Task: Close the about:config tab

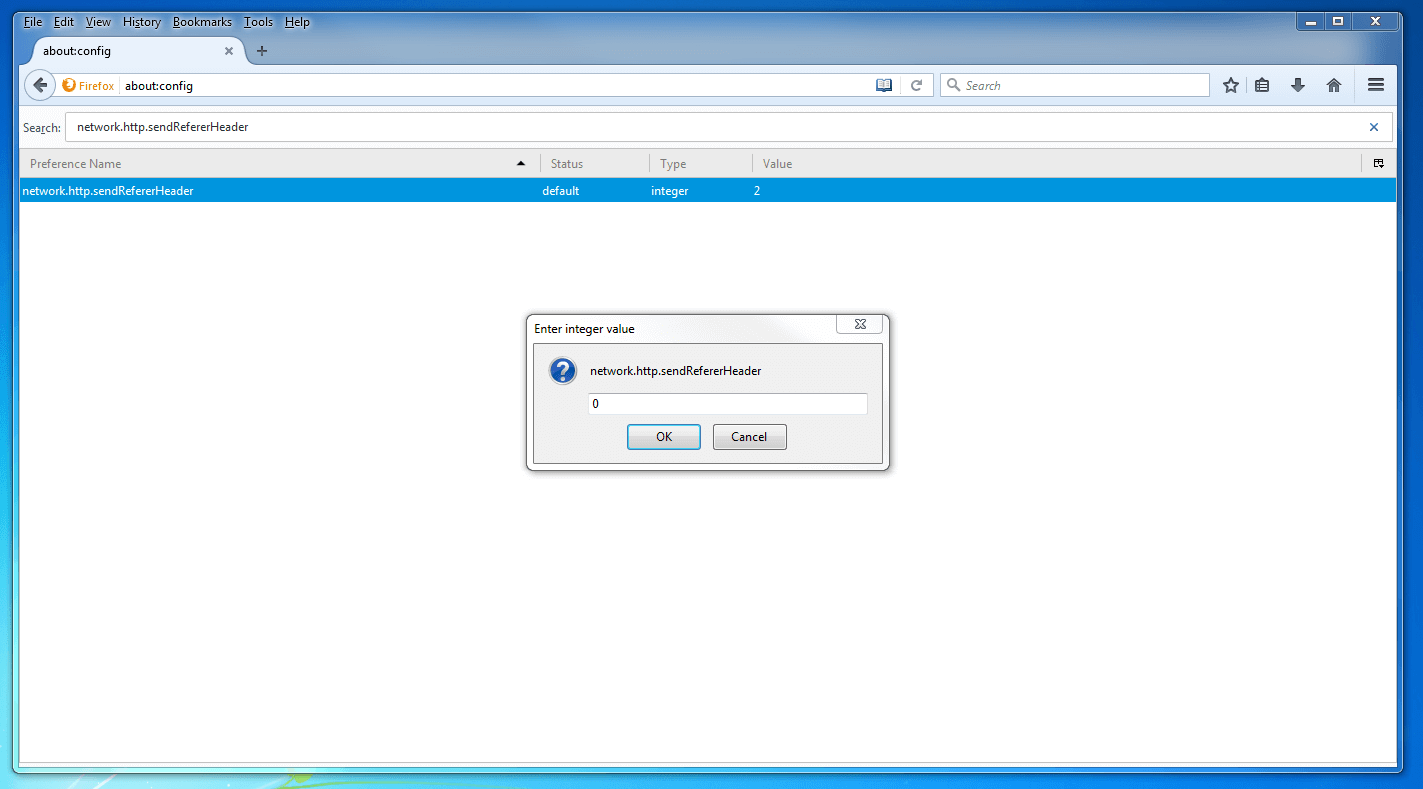Action: coord(229,51)
